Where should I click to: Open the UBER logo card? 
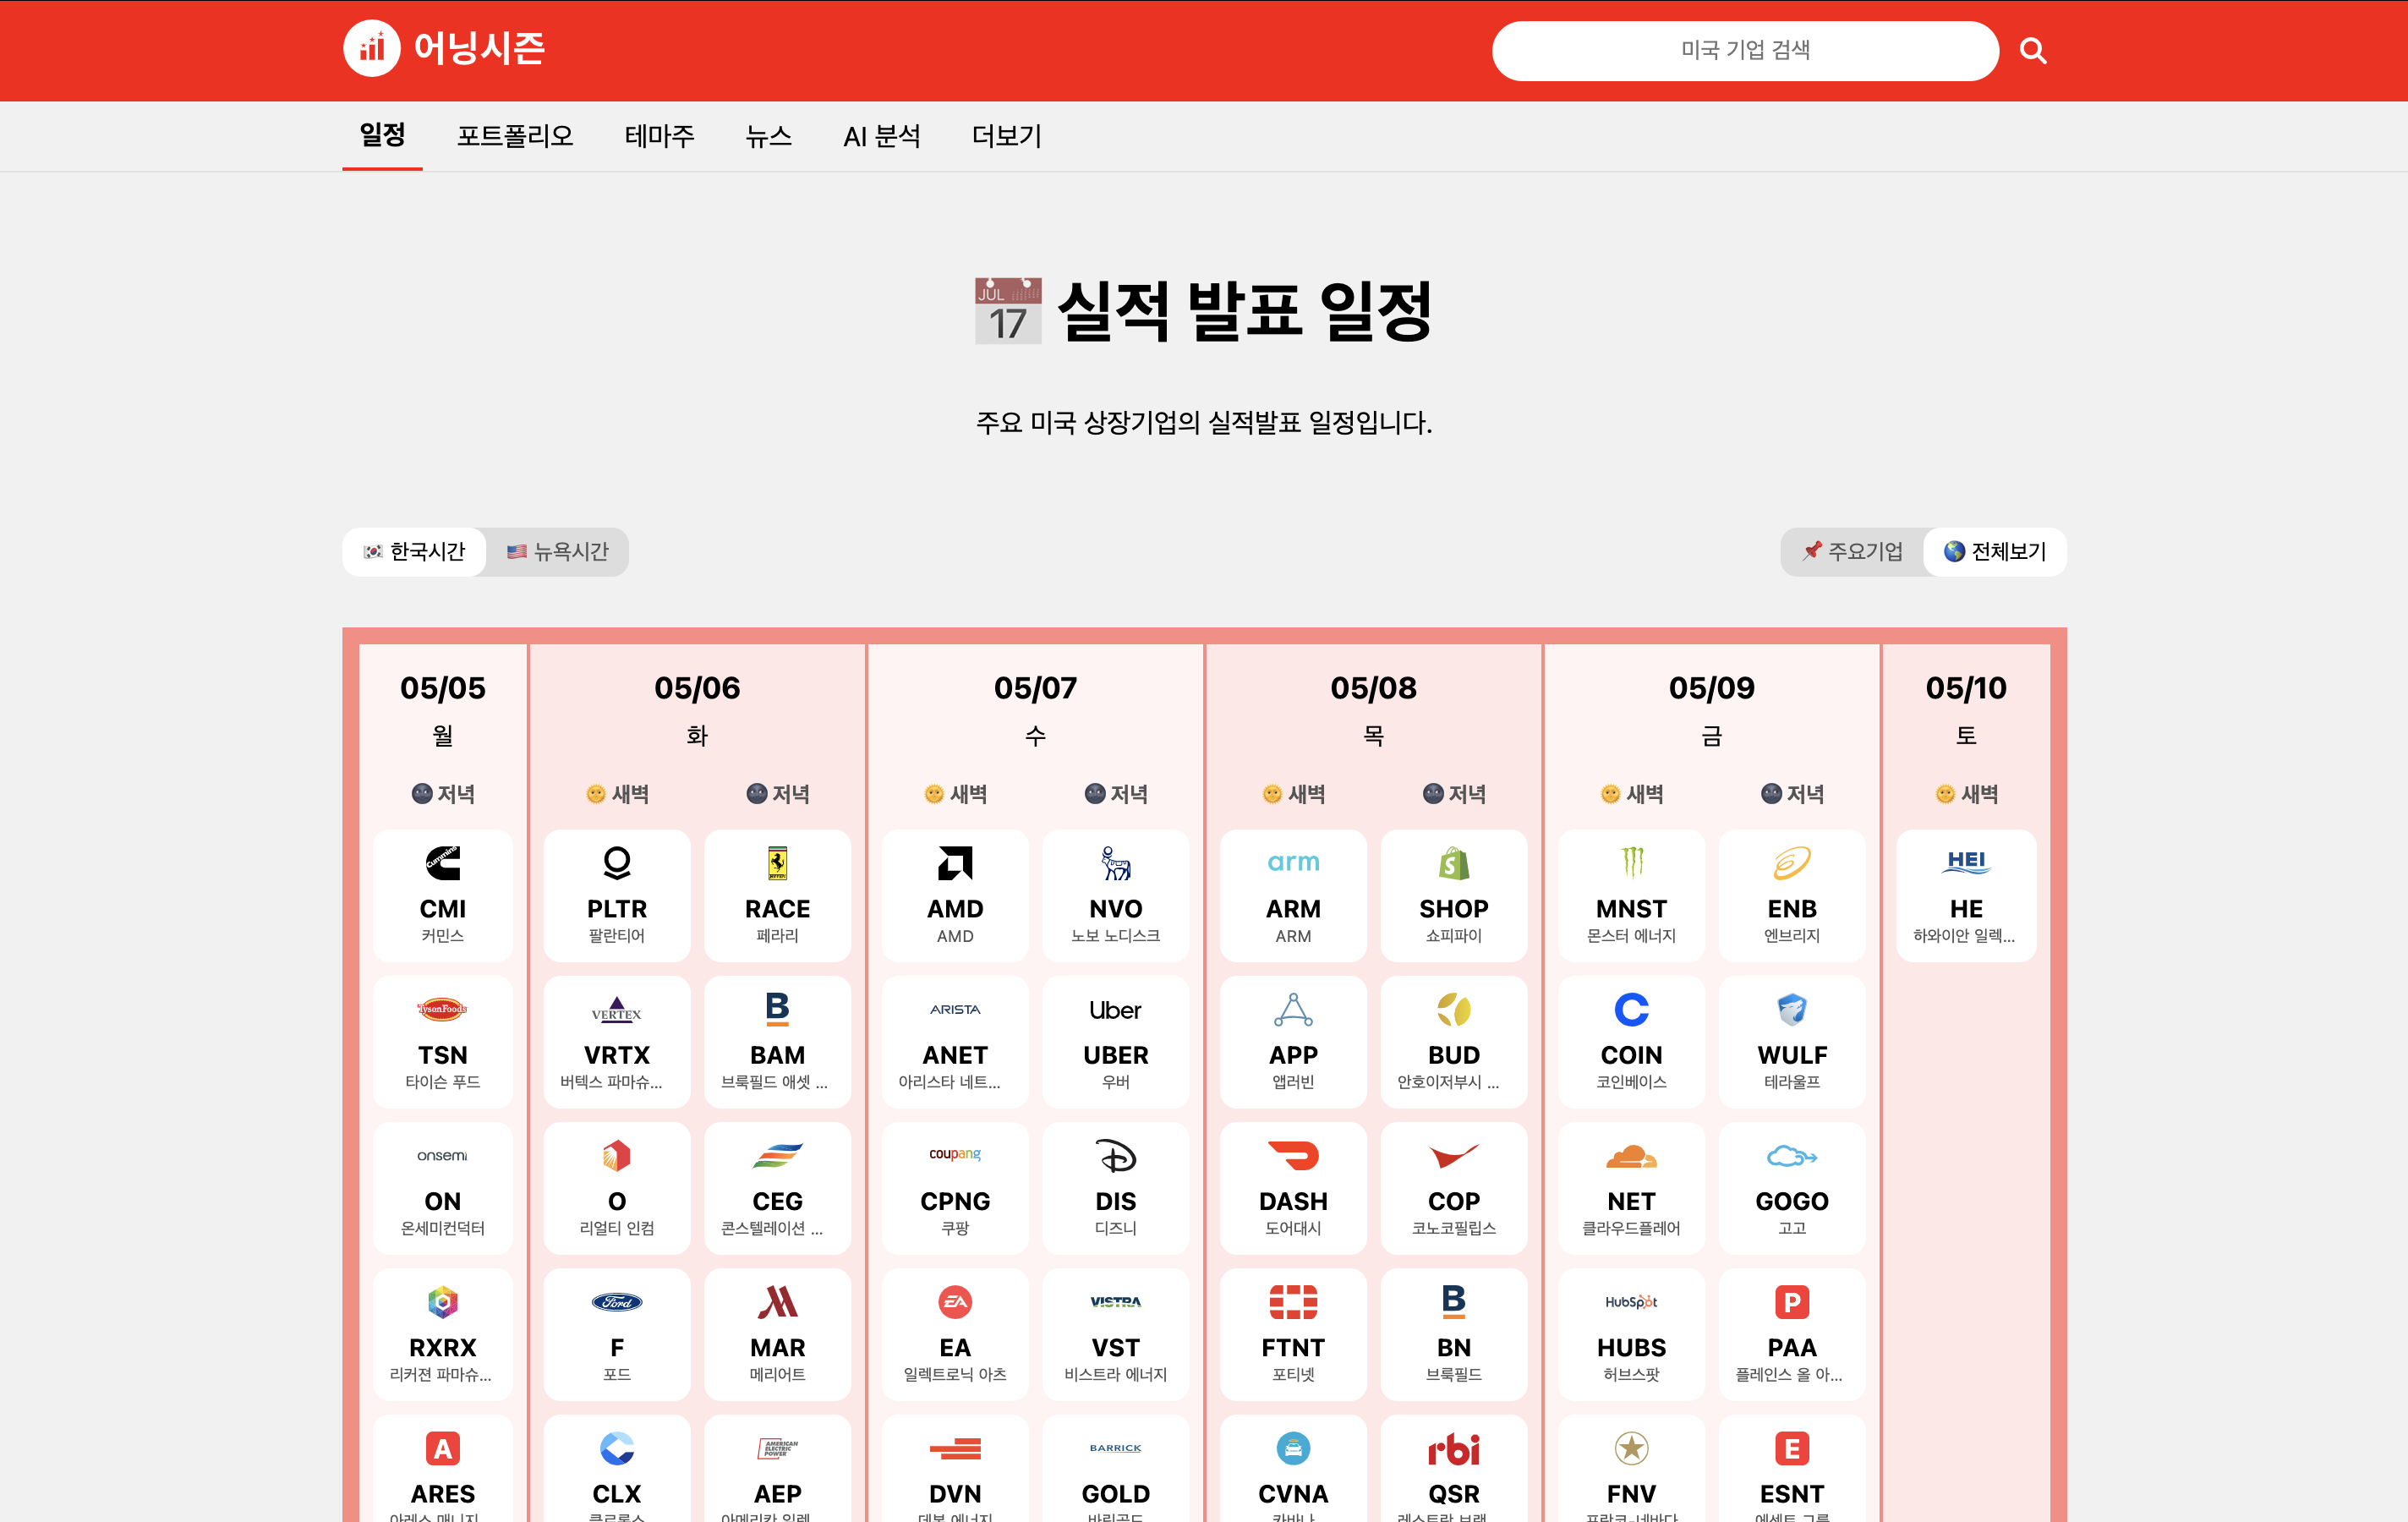(x=1115, y=1041)
